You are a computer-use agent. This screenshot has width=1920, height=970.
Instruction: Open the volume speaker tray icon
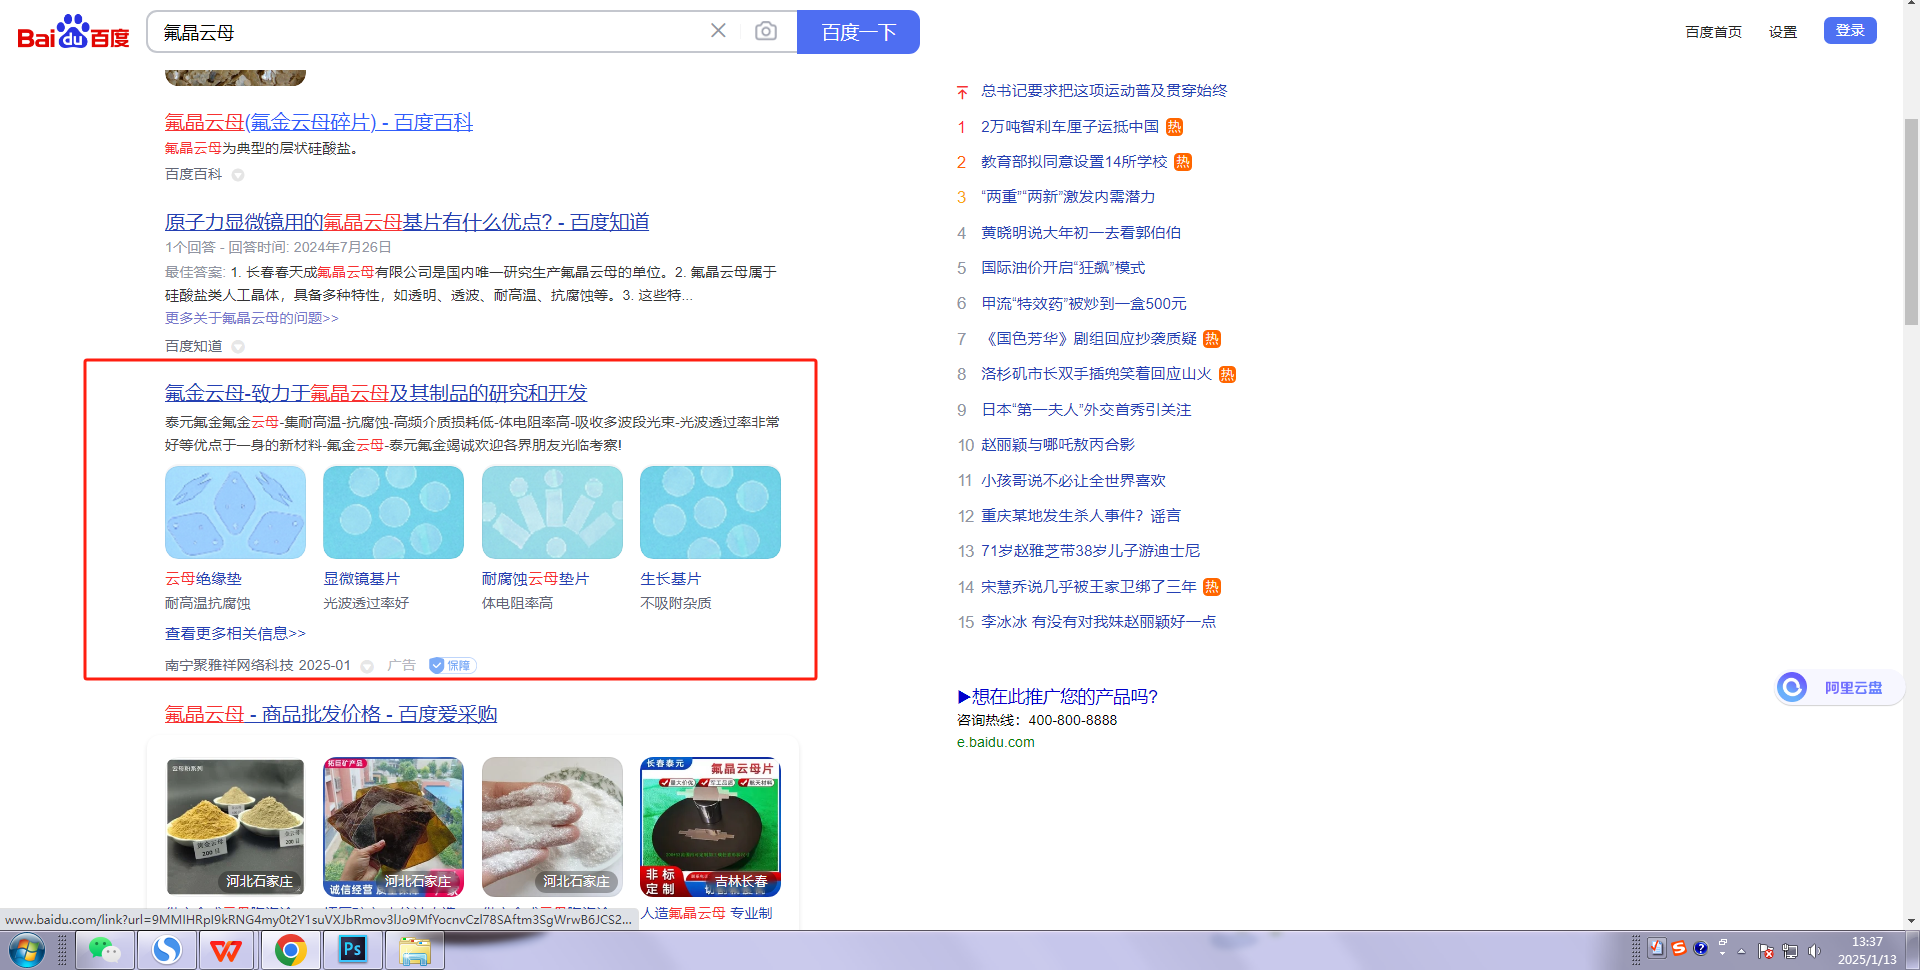pyautogui.click(x=1814, y=951)
